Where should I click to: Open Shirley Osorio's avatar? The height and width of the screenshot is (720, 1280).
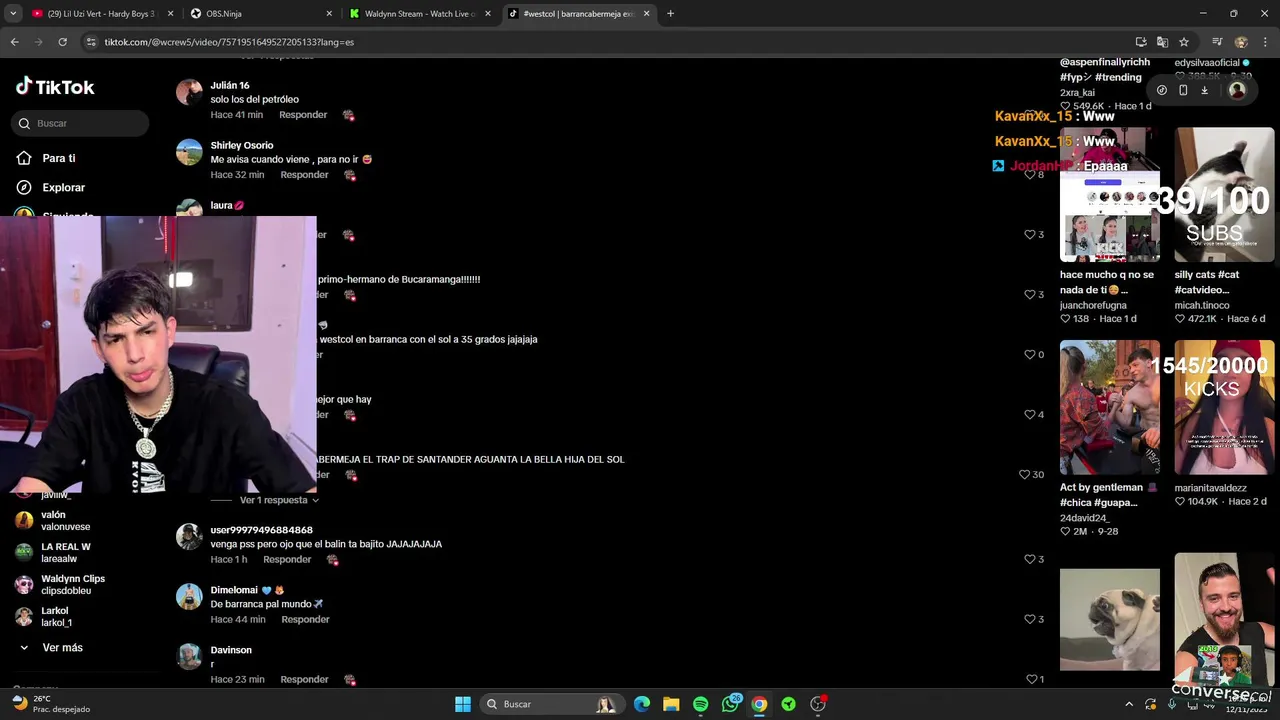189,152
